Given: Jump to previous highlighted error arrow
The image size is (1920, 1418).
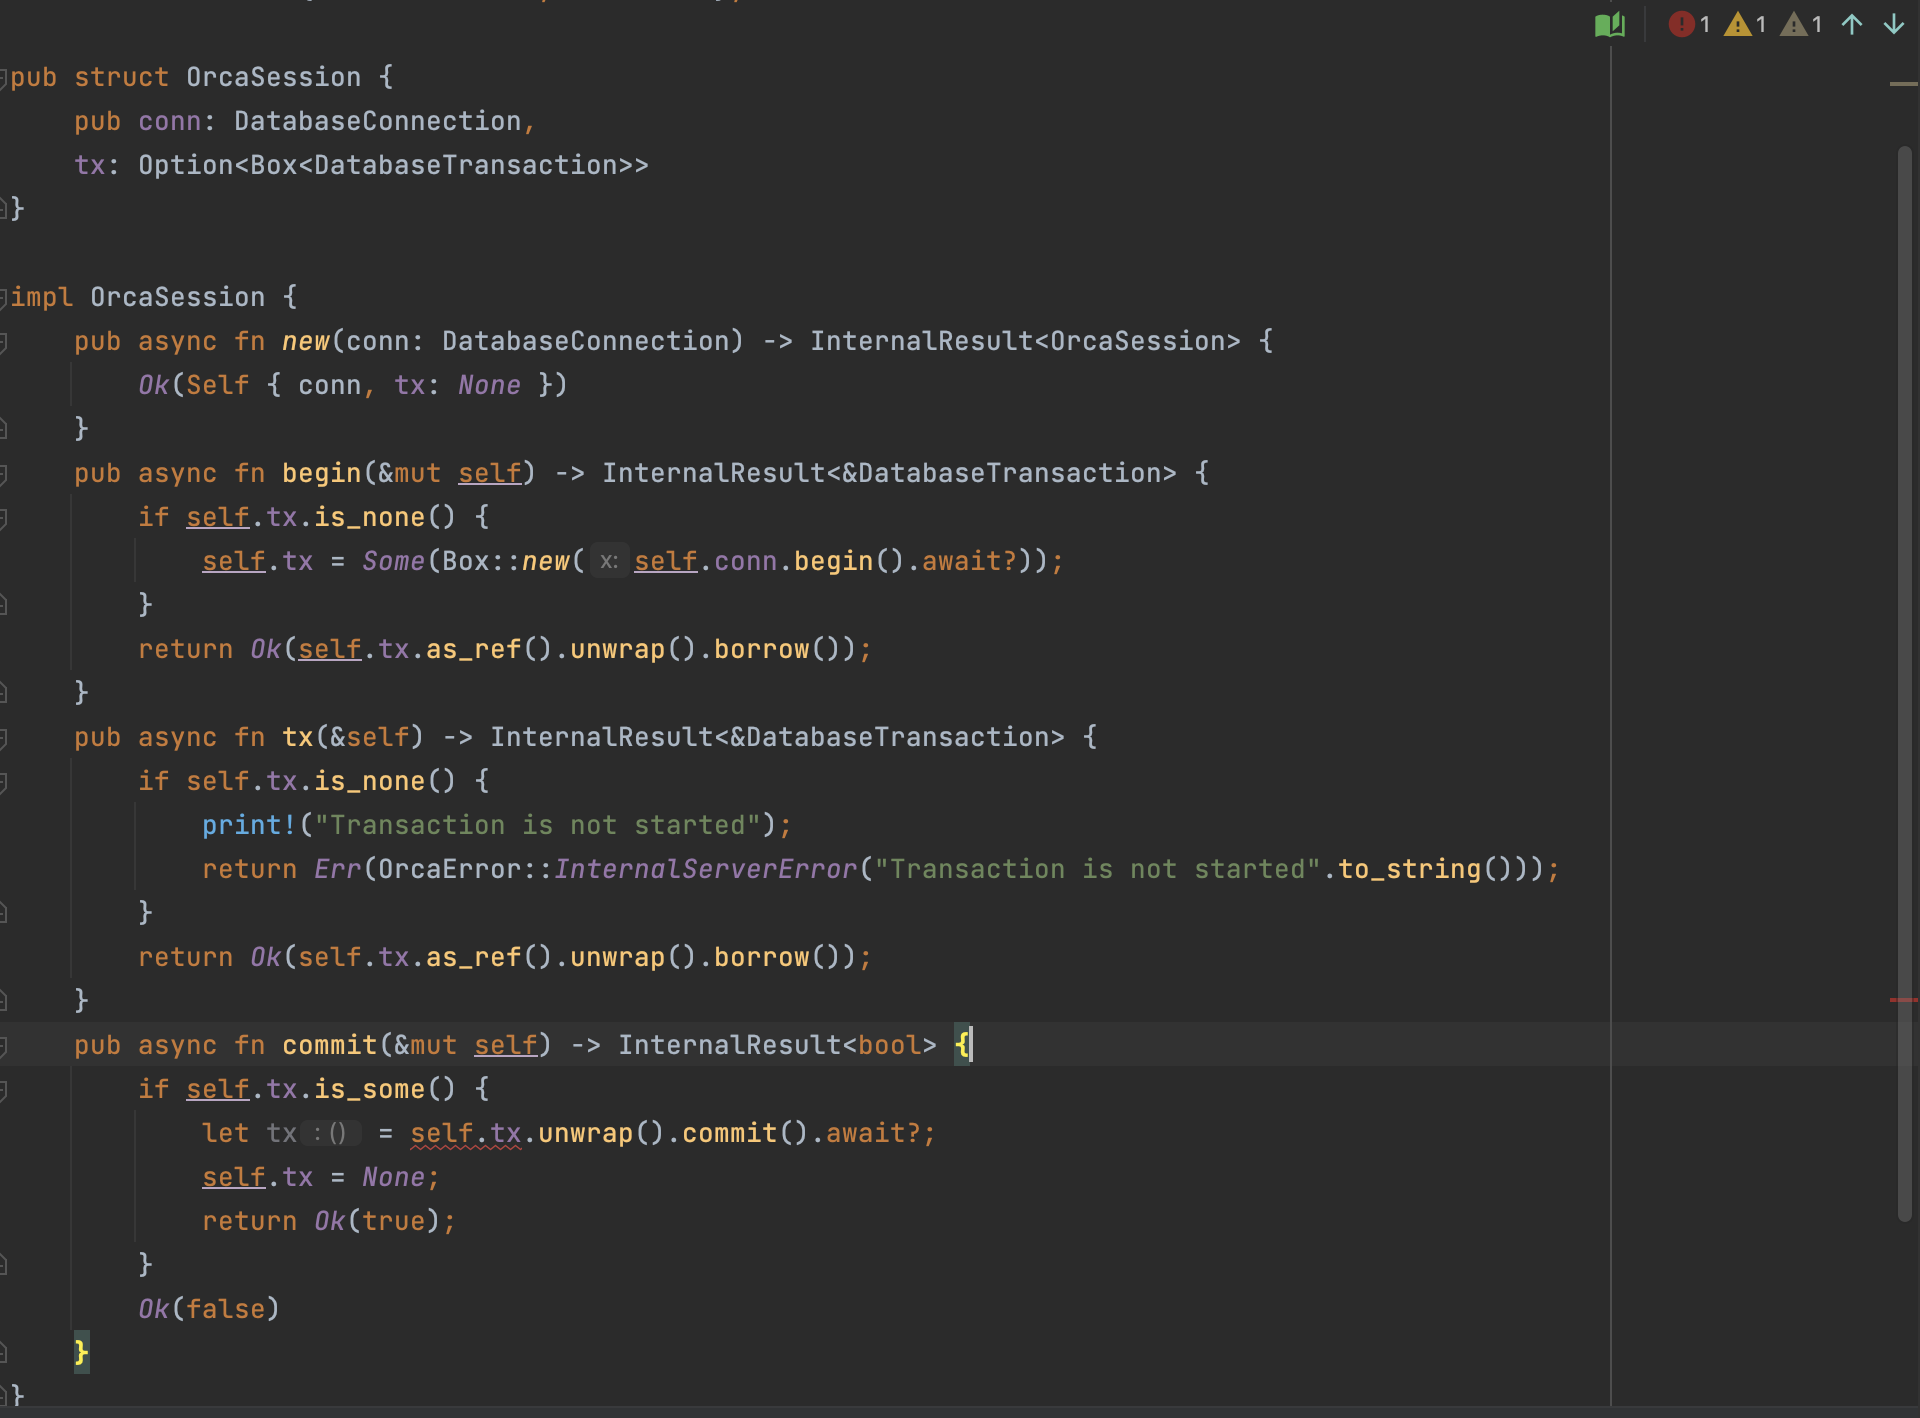Looking at the screenshot, I should click(x=1852, y=25).
